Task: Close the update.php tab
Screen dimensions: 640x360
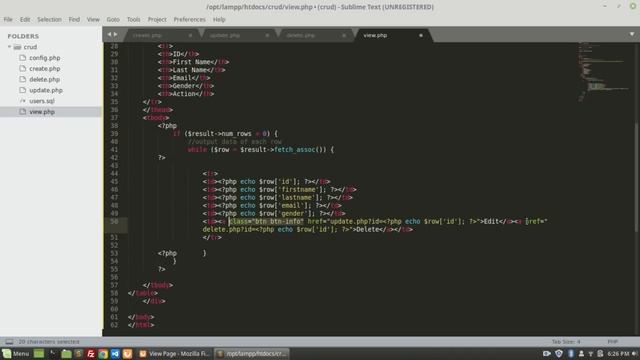Action: click(267, 36)
